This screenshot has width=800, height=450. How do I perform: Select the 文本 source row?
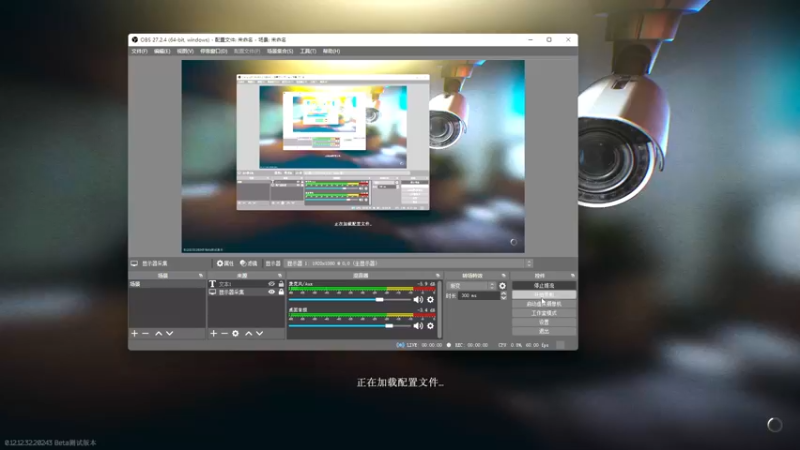(x=246, y=284)
